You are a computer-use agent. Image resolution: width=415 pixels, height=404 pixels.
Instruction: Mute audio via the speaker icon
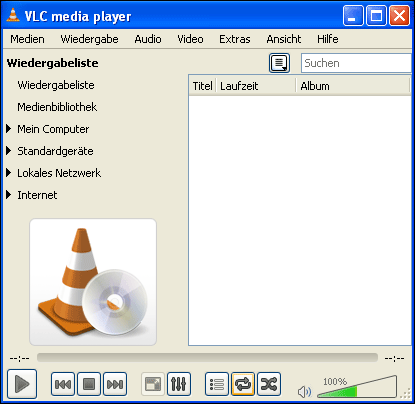click(x=304, y=392)
